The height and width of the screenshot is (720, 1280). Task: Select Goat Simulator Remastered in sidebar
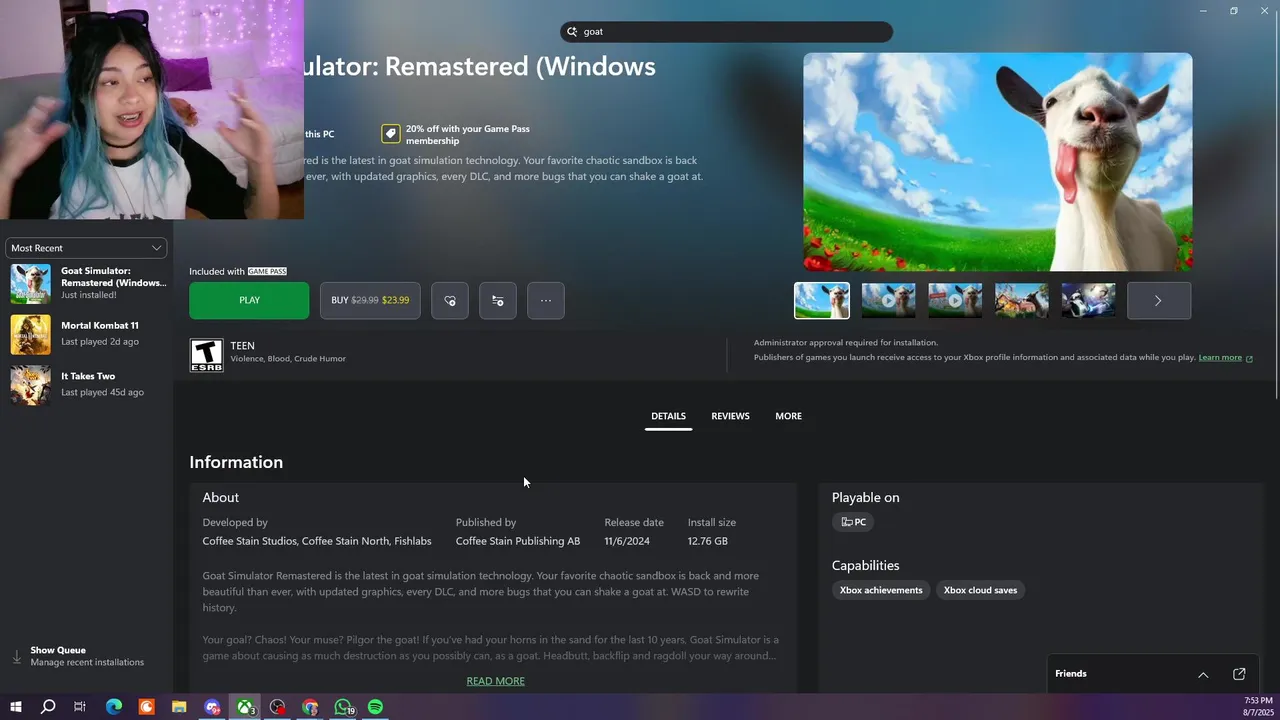[x=87, y=283]
